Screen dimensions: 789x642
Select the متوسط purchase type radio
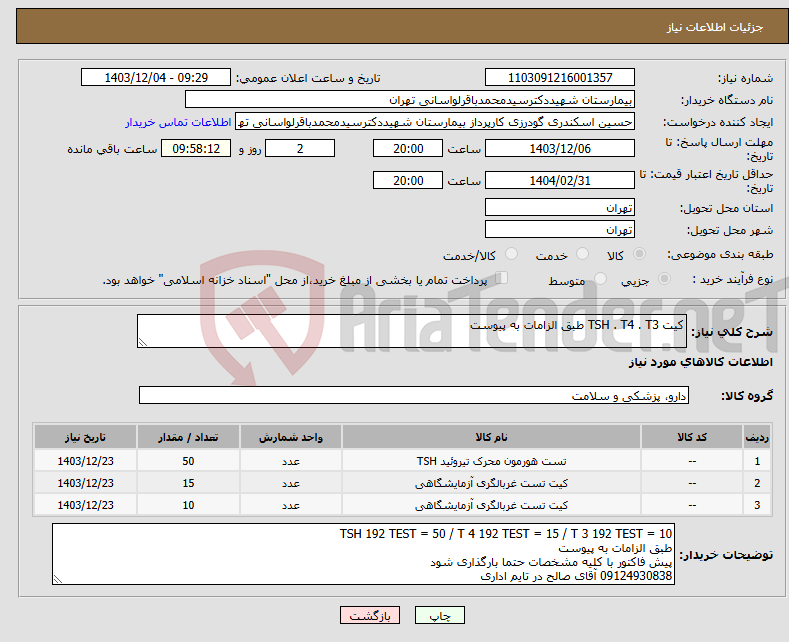pos(600,278)
